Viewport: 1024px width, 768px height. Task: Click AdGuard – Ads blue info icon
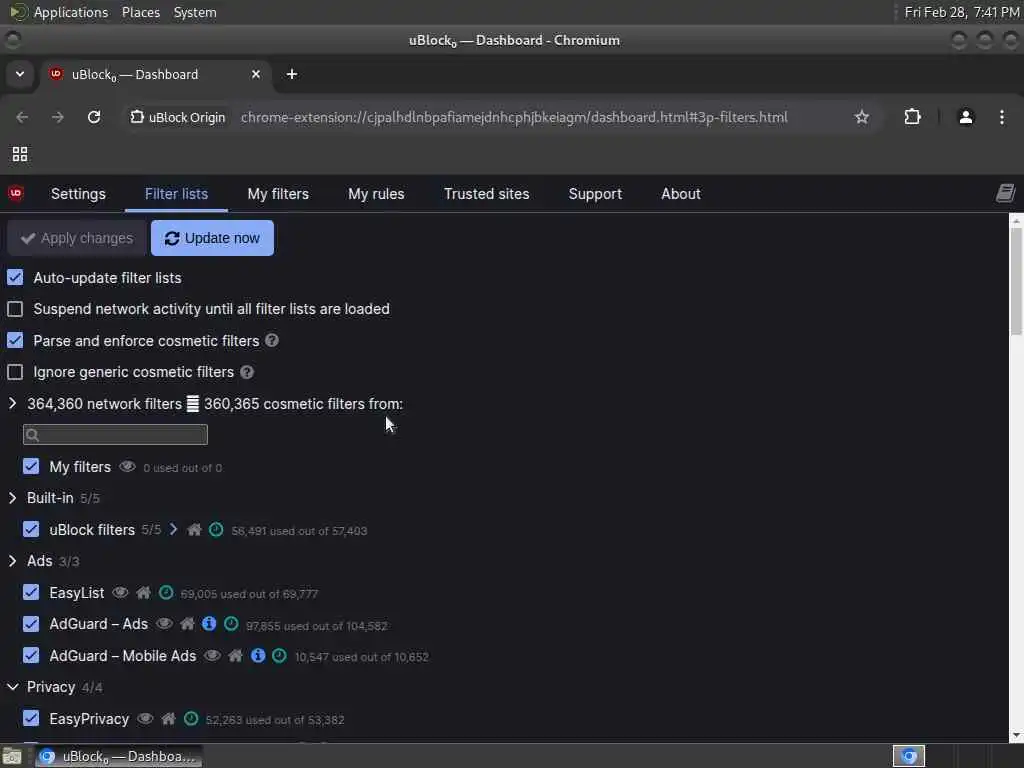pyautogui.click(x=209, y=624)
